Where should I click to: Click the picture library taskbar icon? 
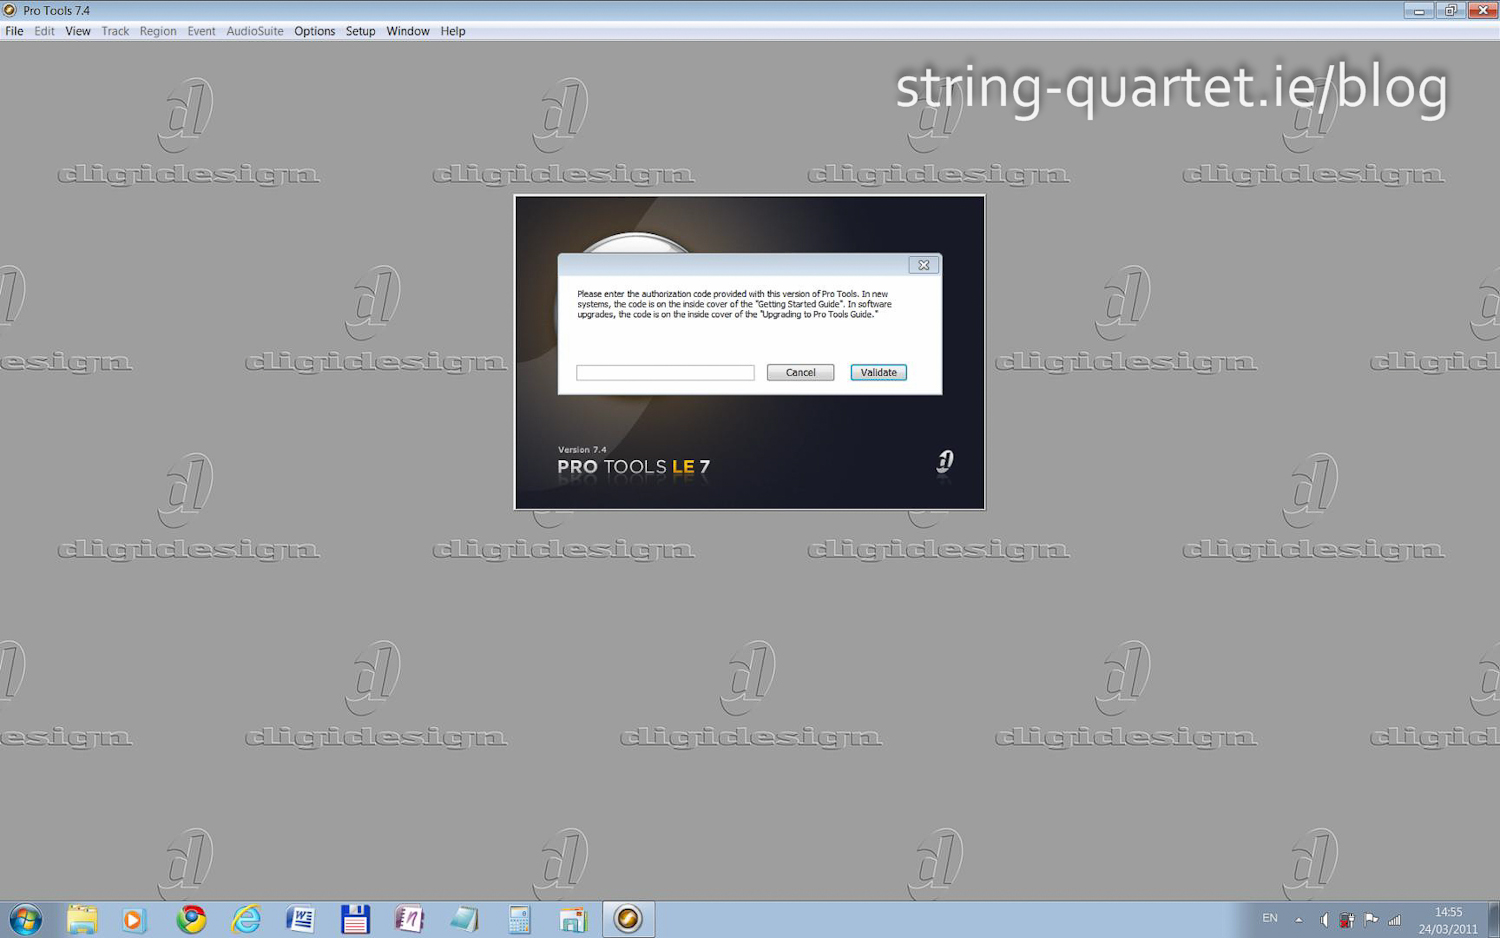[x=573, y=919]
